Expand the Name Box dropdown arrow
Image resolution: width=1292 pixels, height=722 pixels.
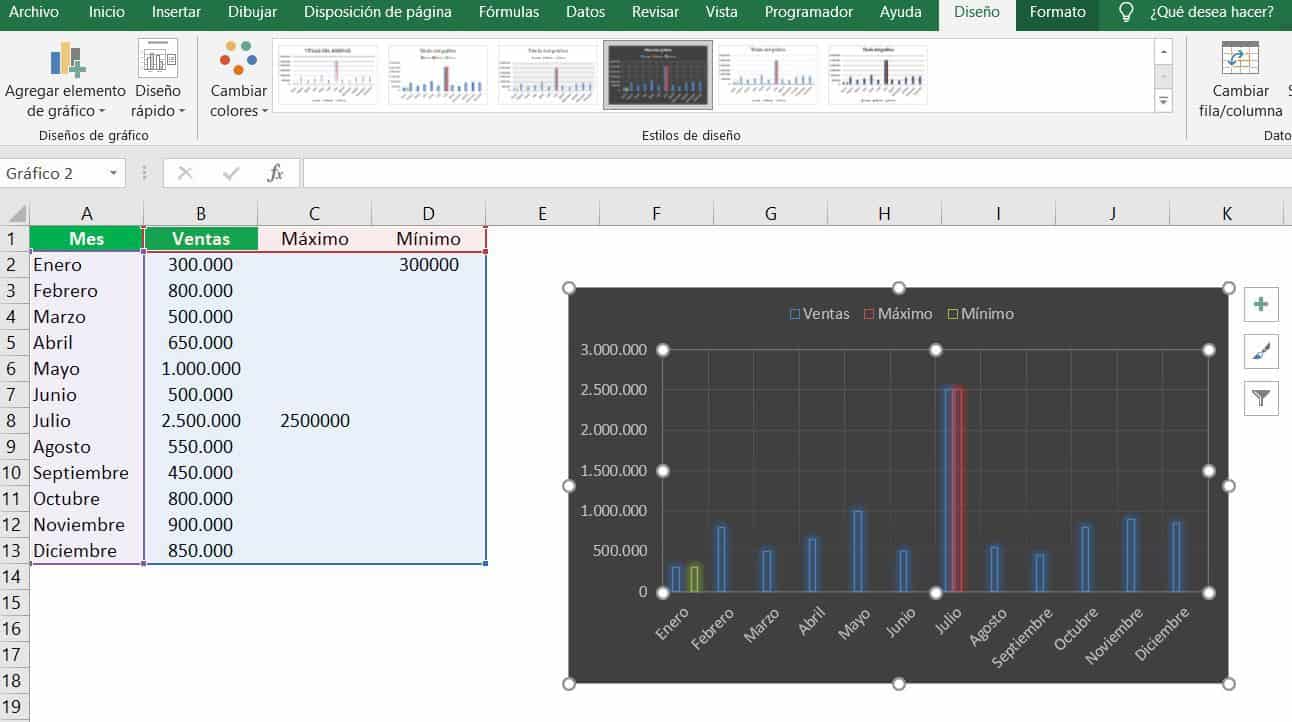coord(113,173)
